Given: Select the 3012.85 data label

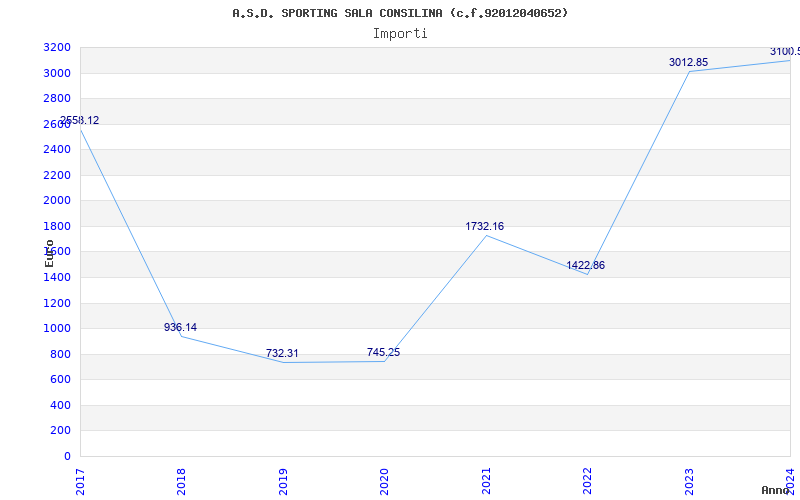Looking at the screenshot, I should click(x=688, y=63).
